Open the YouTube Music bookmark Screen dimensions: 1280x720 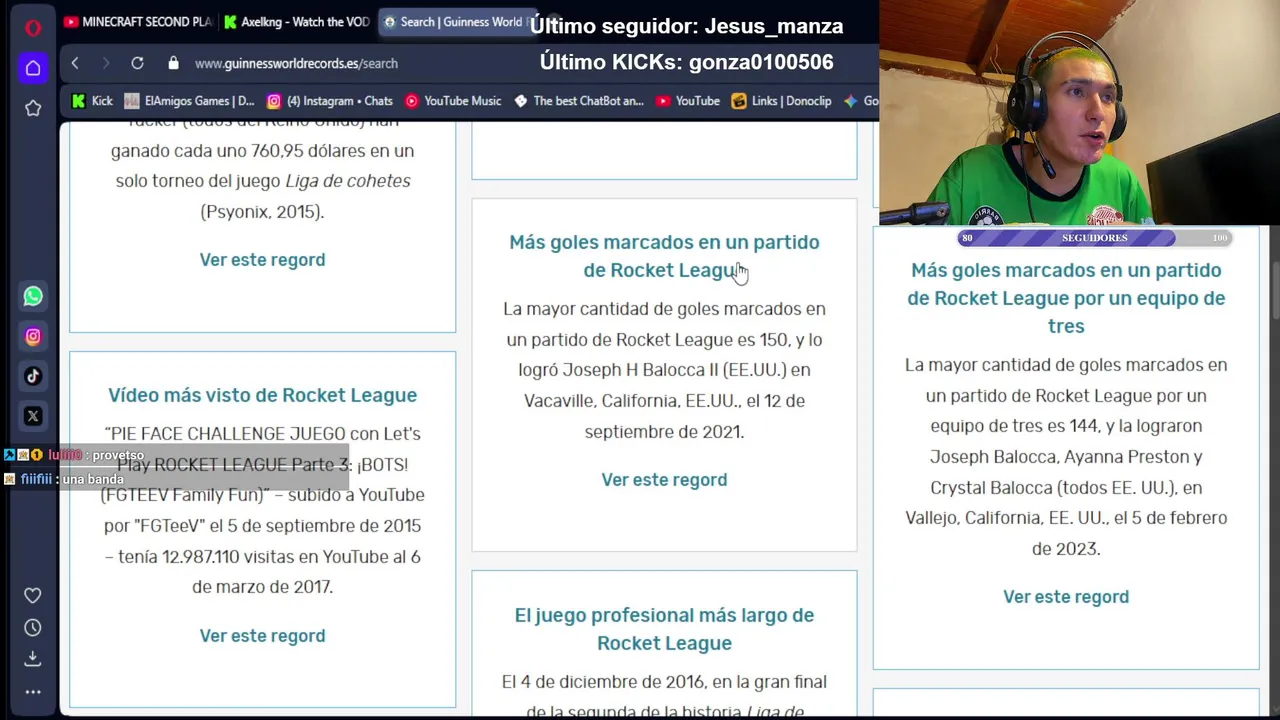point(453,101)
